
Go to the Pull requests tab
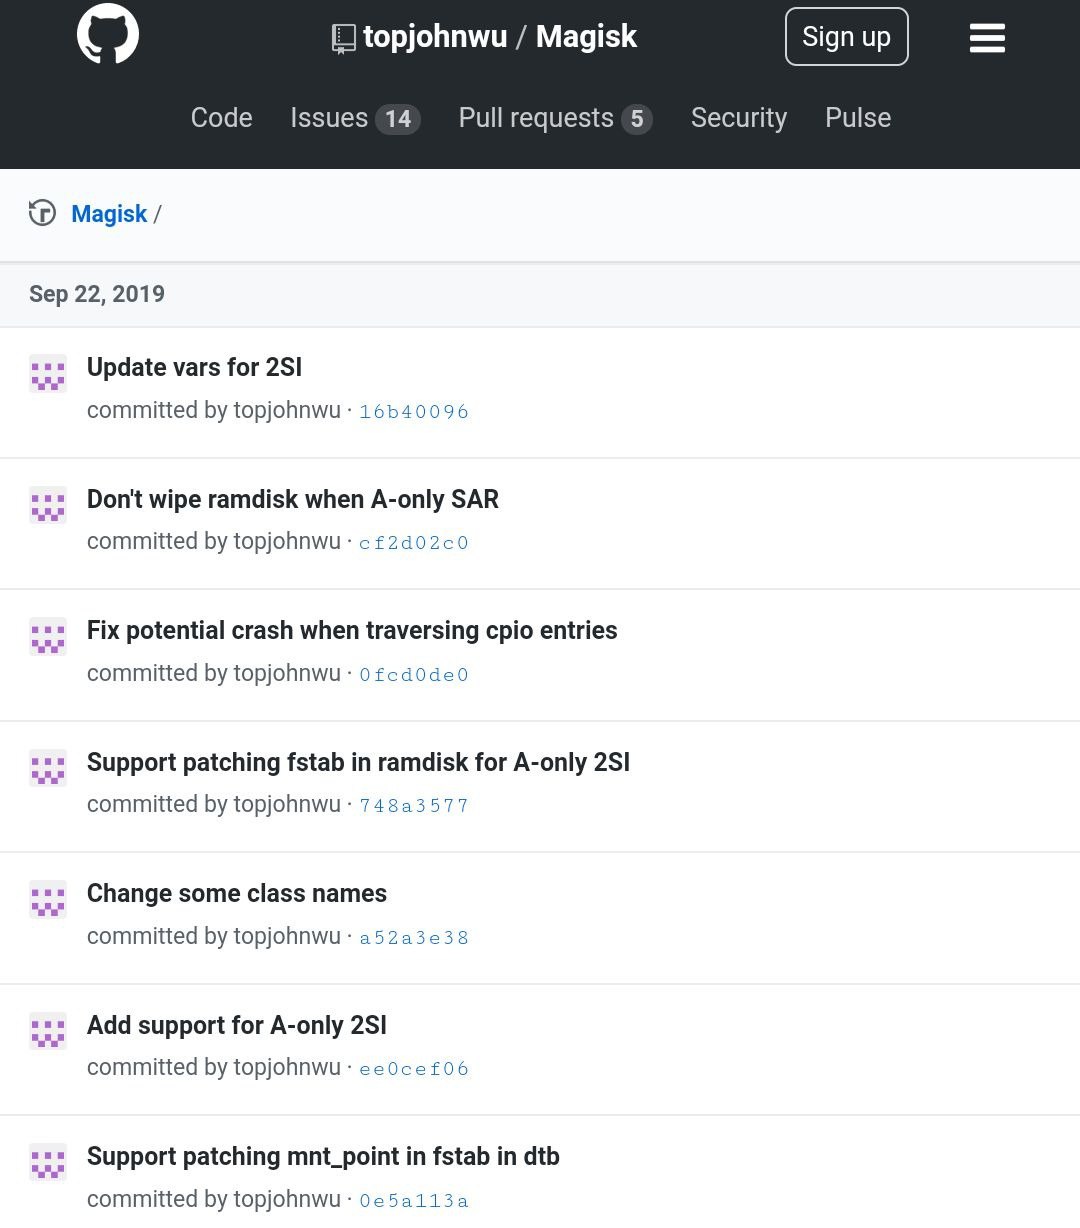[555, 118]
